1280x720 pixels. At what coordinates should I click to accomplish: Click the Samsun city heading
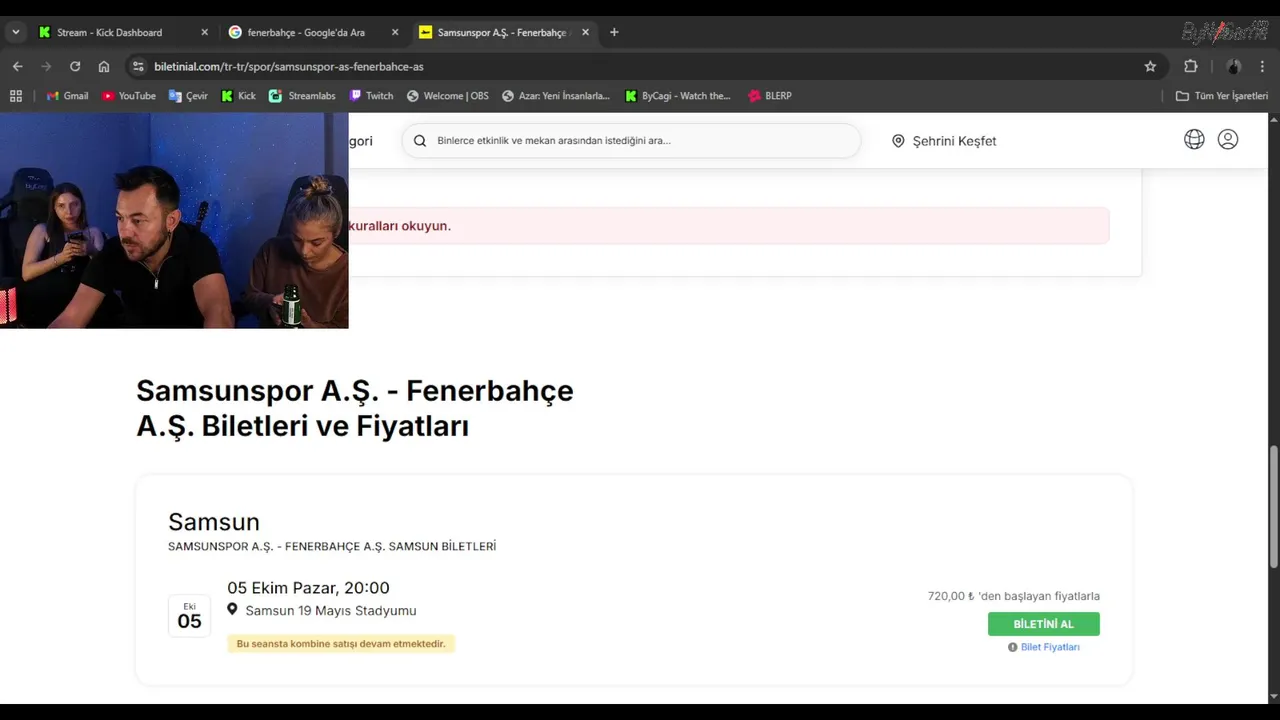click(214, 522)
